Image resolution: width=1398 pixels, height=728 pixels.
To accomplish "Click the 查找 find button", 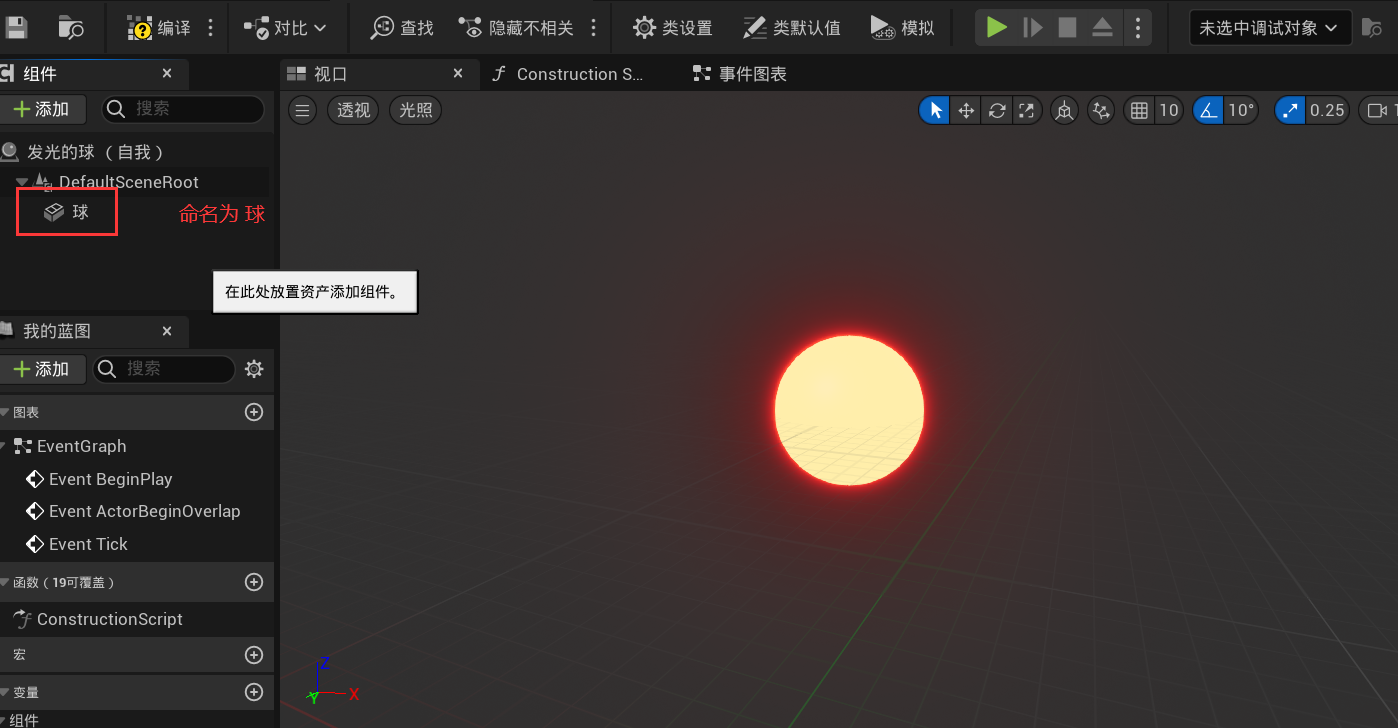I will click(x=402, y=28).
